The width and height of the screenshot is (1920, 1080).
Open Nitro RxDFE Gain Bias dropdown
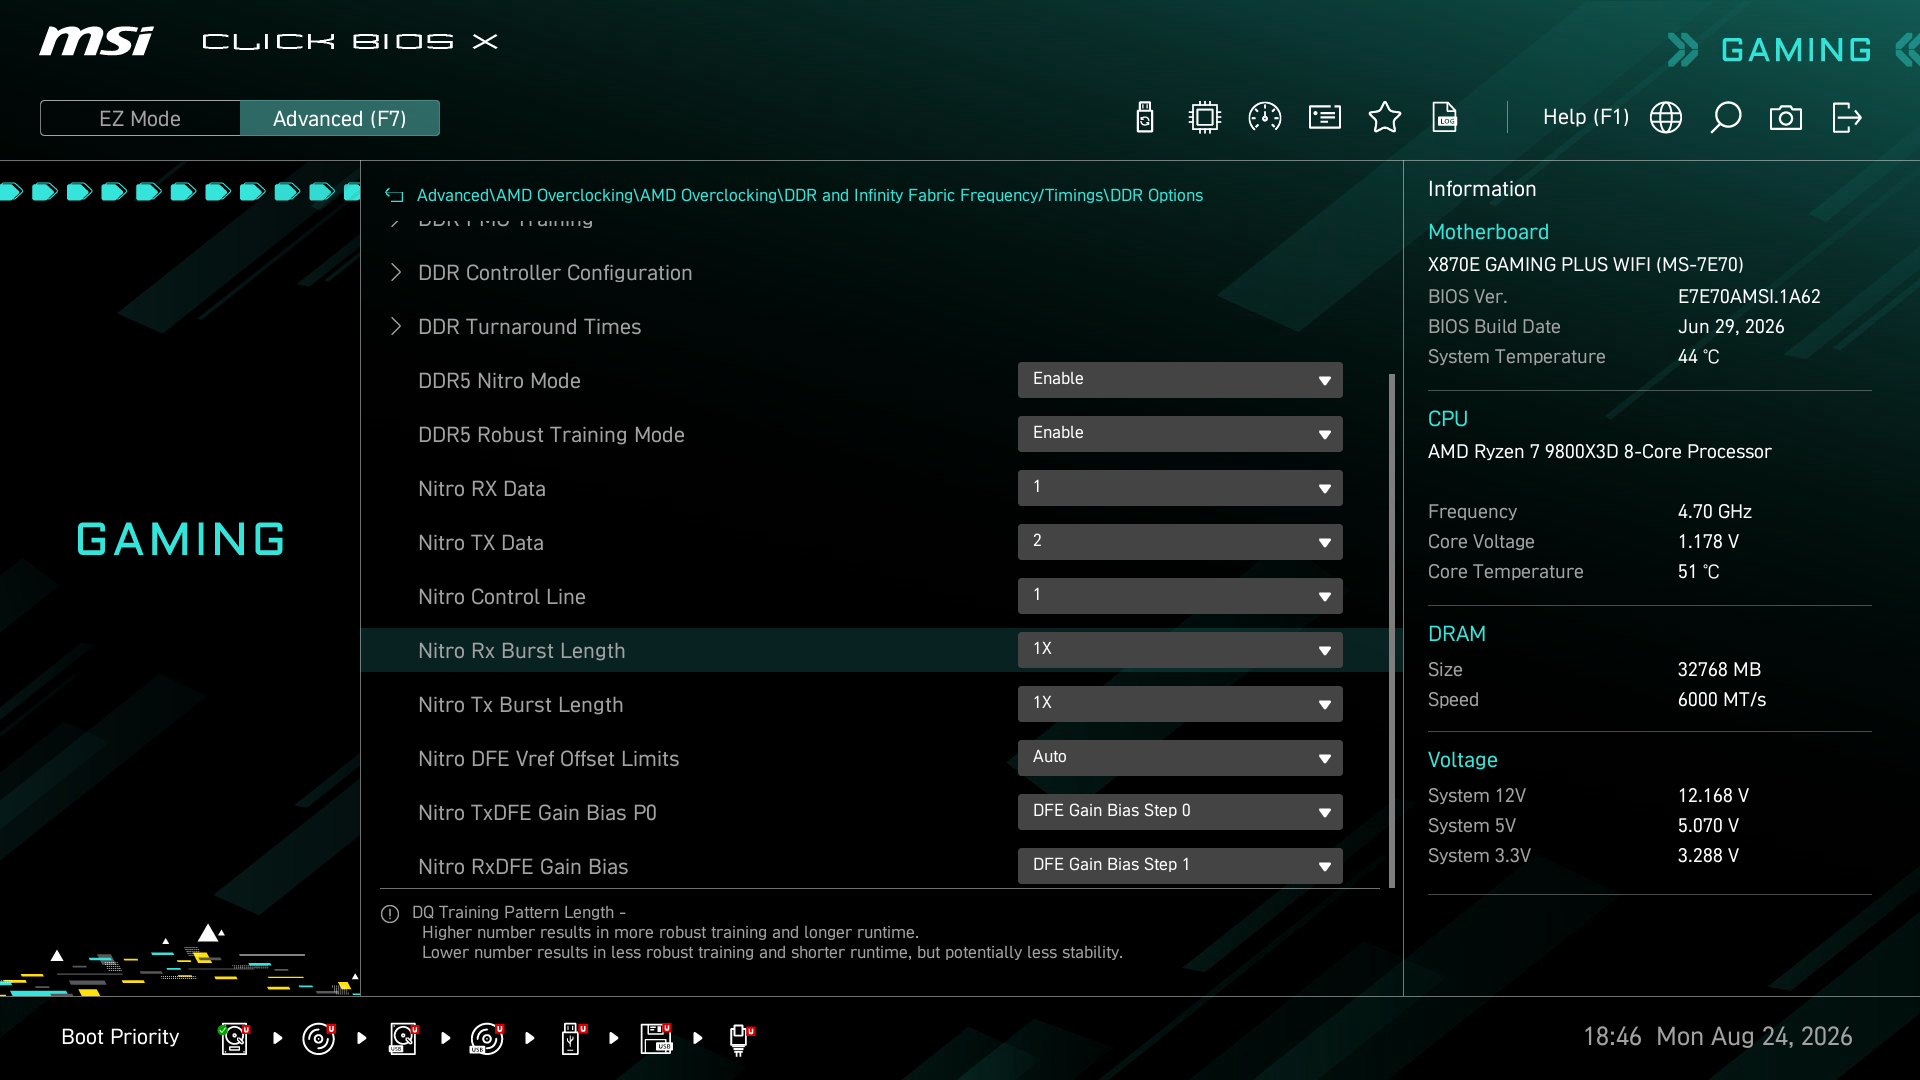click(x=1180, y=866)
